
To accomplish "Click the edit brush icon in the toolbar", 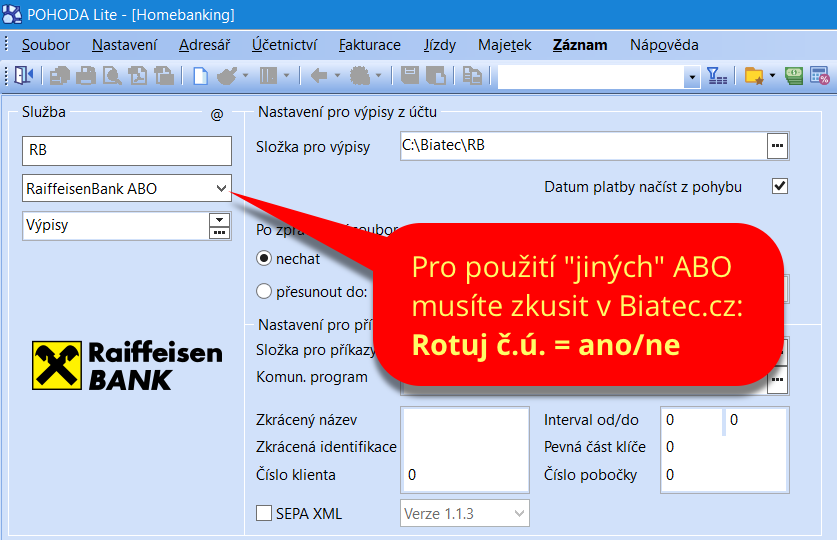I will (227, 76).
